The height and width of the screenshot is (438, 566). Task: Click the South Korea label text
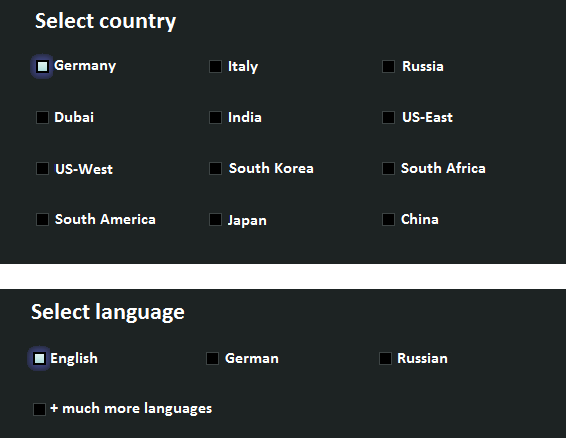(x=271, y=168)
